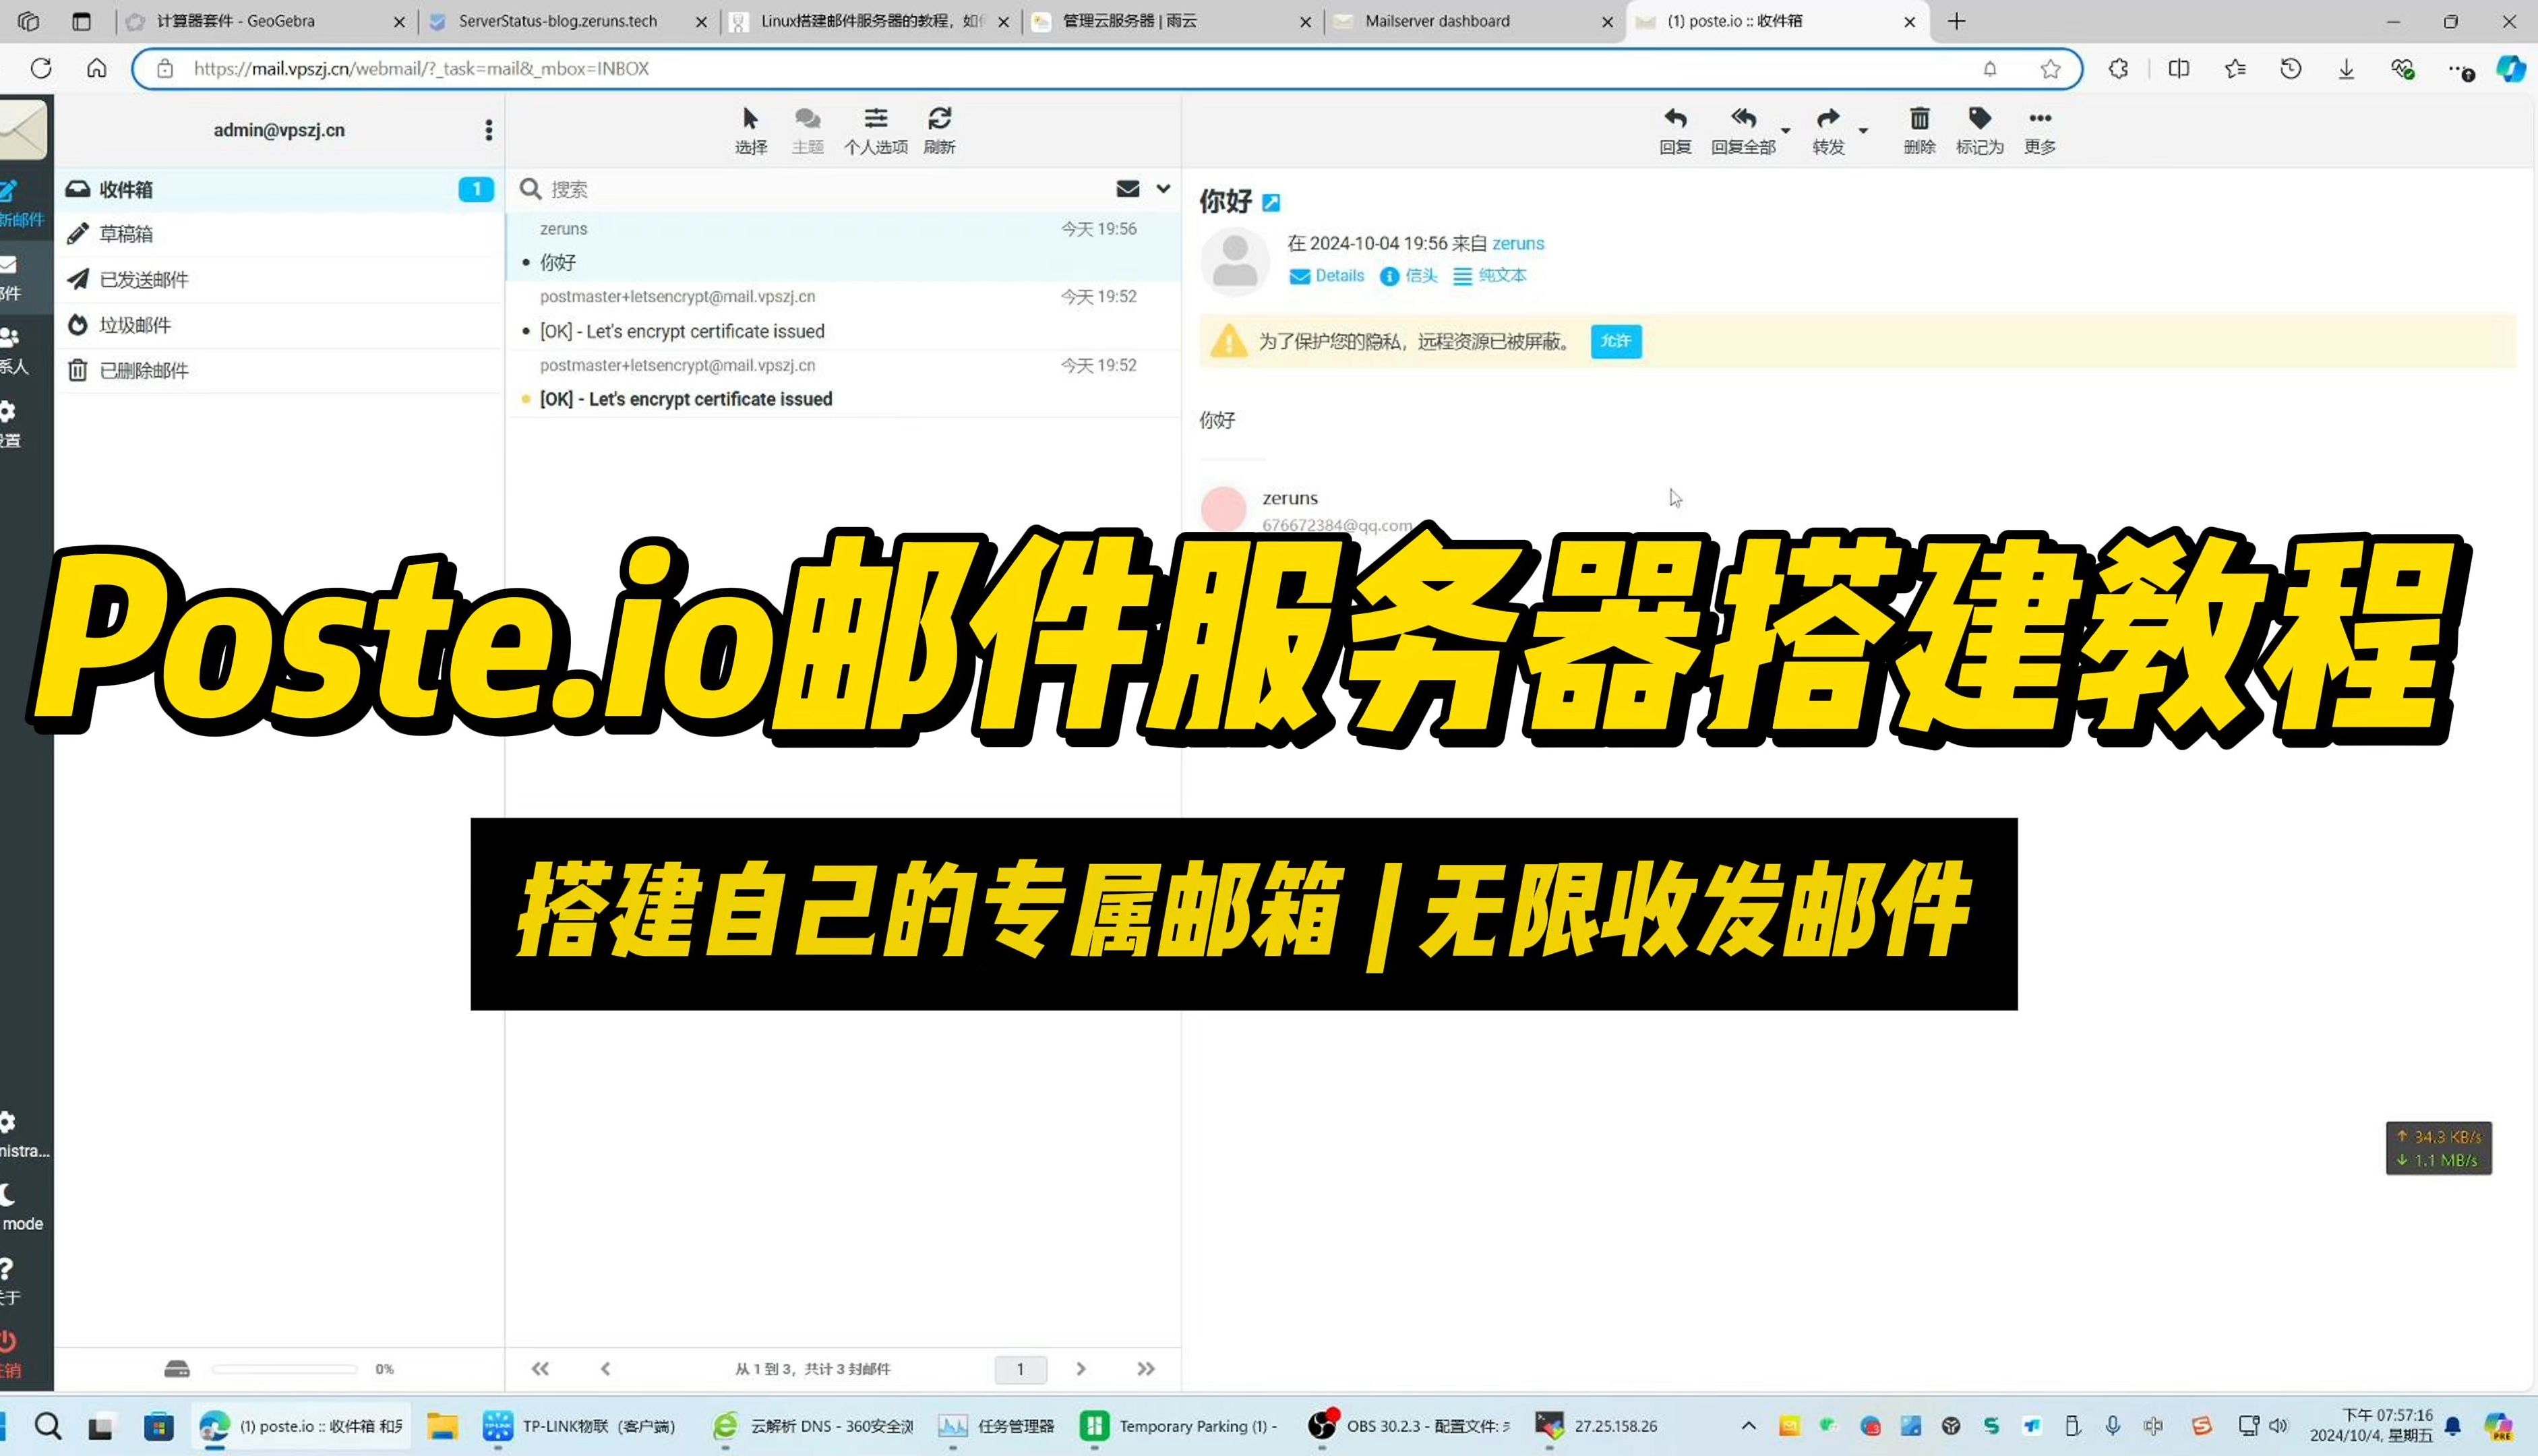This screenshot has height=1456, width=2538.
Task: Go to last page of message list
Action: (1146, 1369)
